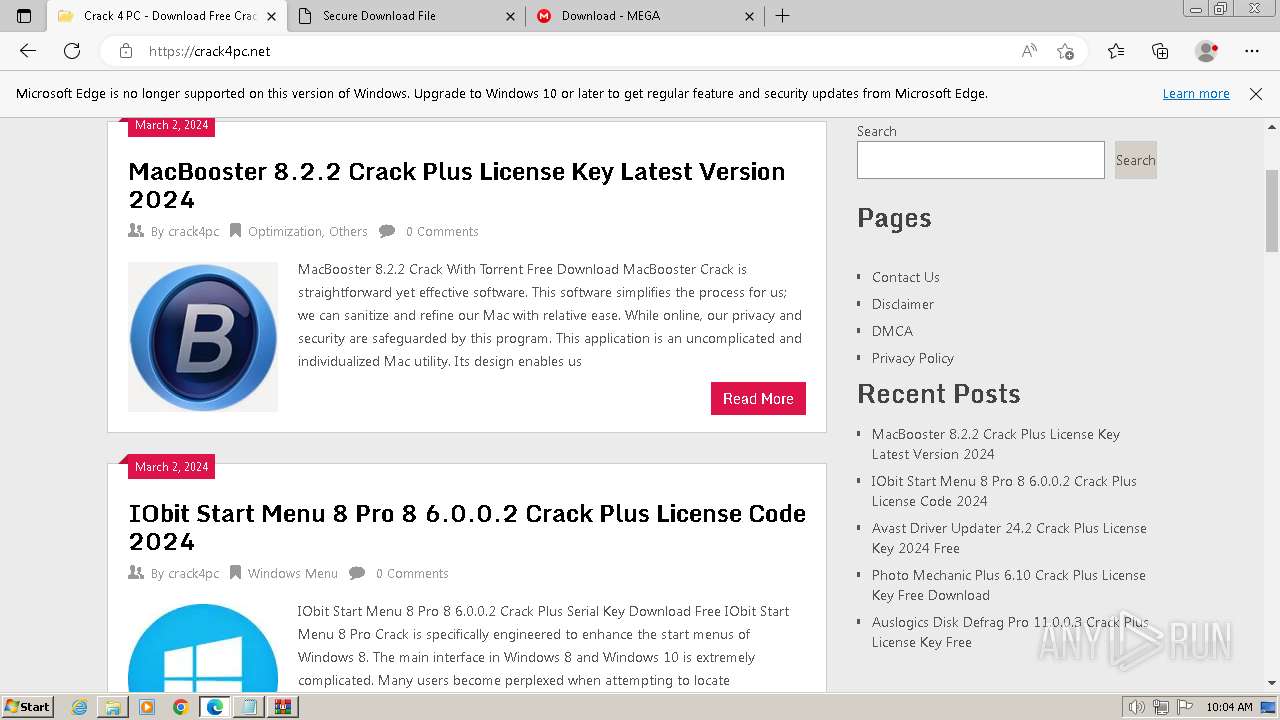The height and width of the screenshot is (720, 1280).
Task: Open the volume control tray icon
Action: (x=1138, y=707)
